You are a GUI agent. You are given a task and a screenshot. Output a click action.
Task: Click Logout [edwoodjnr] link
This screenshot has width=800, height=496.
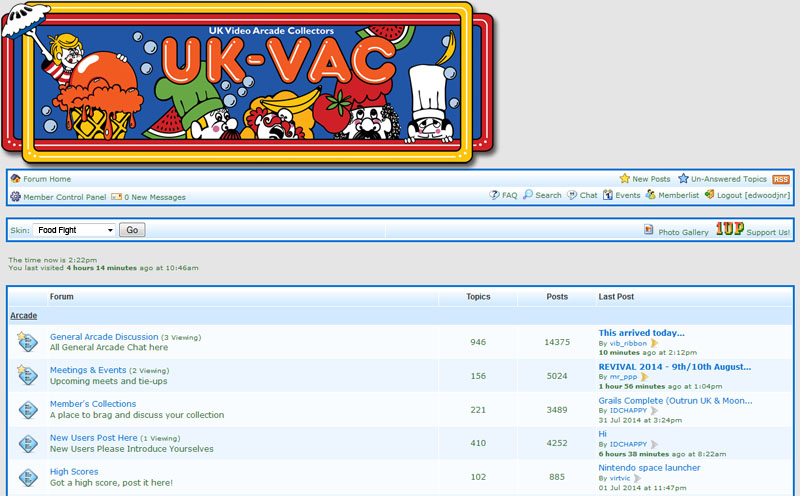[x=754, y=195]
